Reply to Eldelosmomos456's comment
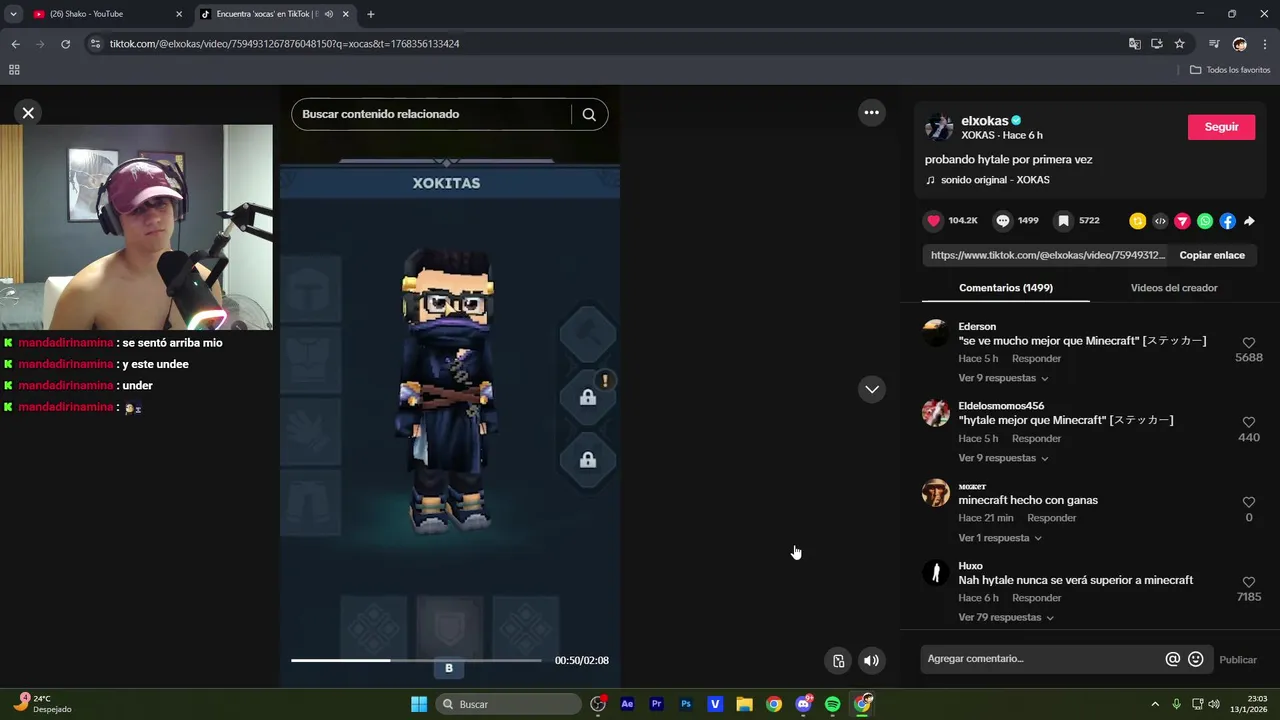This screenshot has height=720, width=1280. coord(1036,438)
